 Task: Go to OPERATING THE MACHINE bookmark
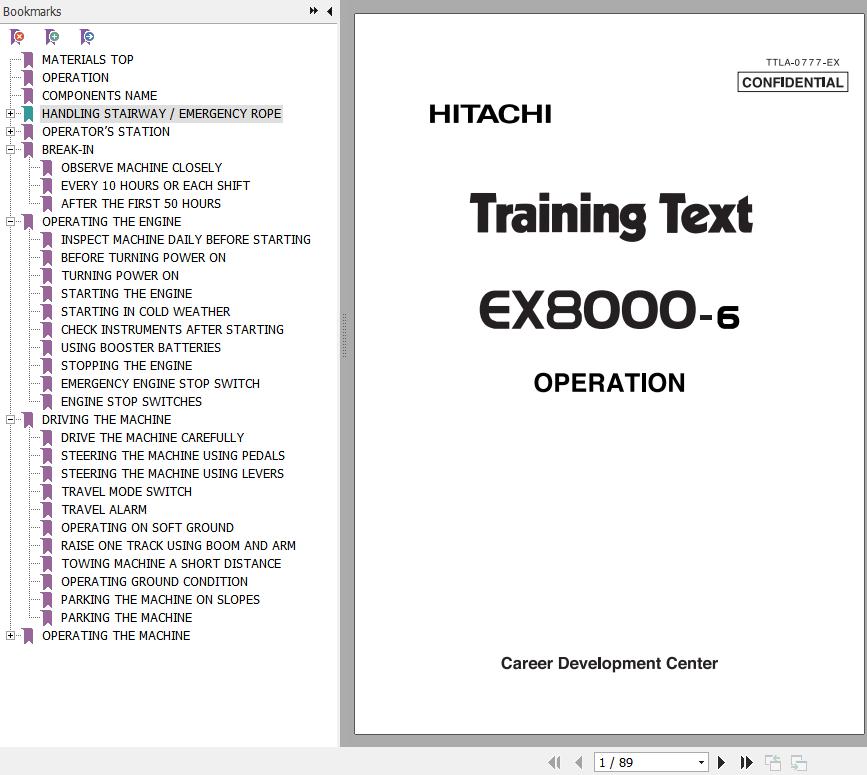[116, 636]
